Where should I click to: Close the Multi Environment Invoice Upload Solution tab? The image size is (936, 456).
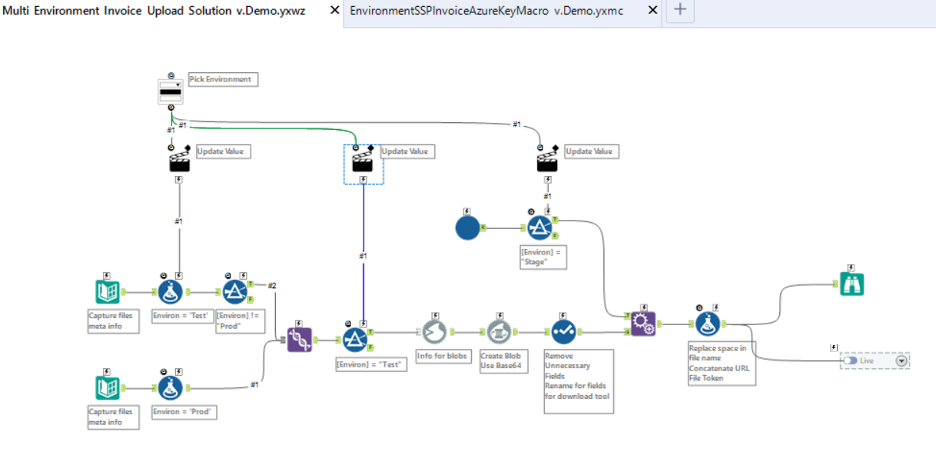click(x=334, y=10)
